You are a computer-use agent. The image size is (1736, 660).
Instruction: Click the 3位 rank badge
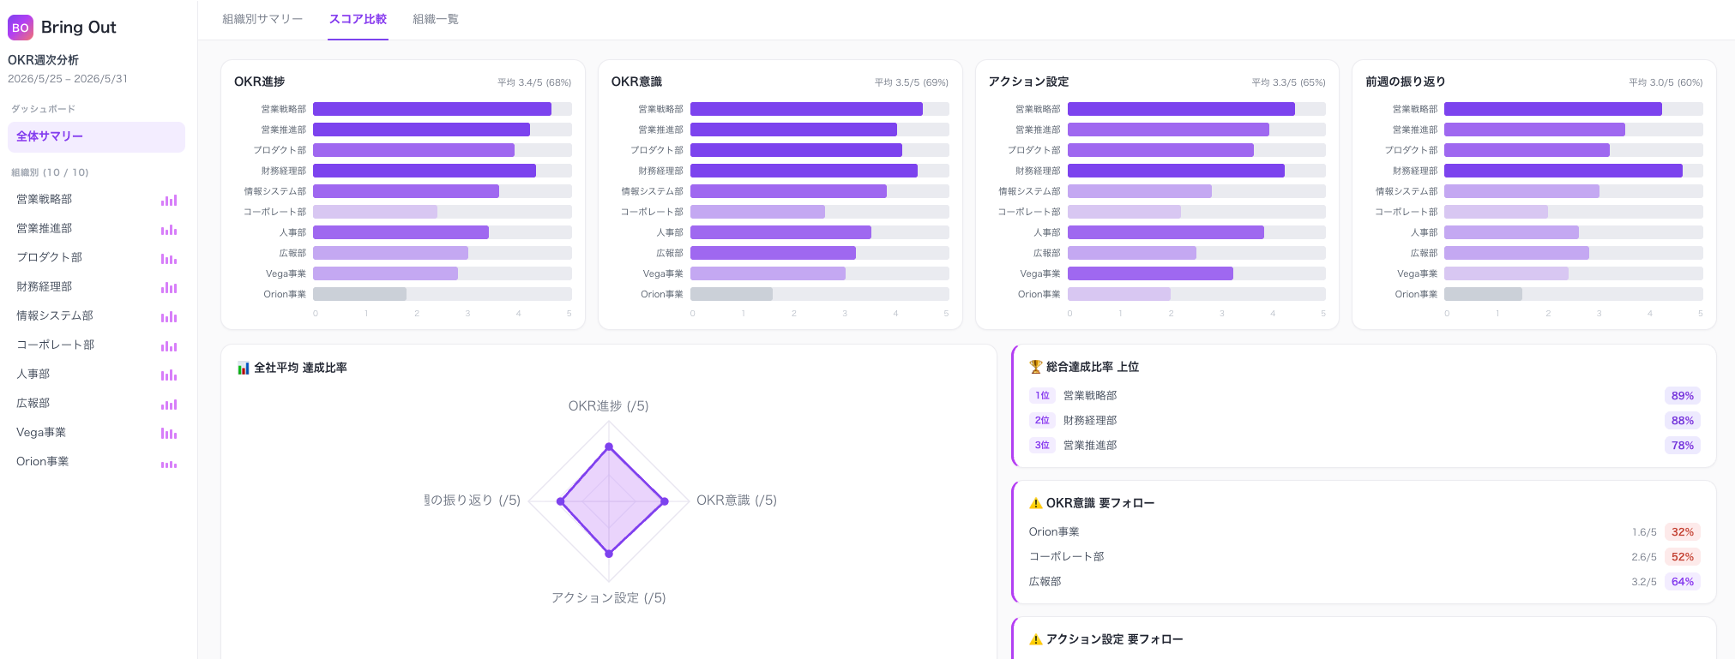click(x=1042, y=446)
